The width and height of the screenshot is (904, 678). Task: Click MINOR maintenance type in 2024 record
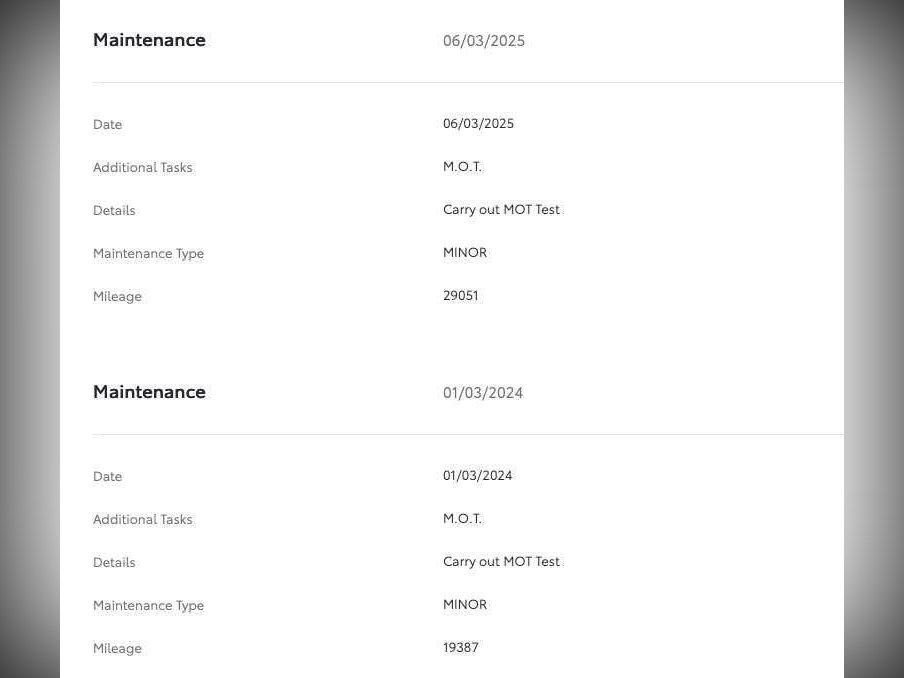pos(465,605)
